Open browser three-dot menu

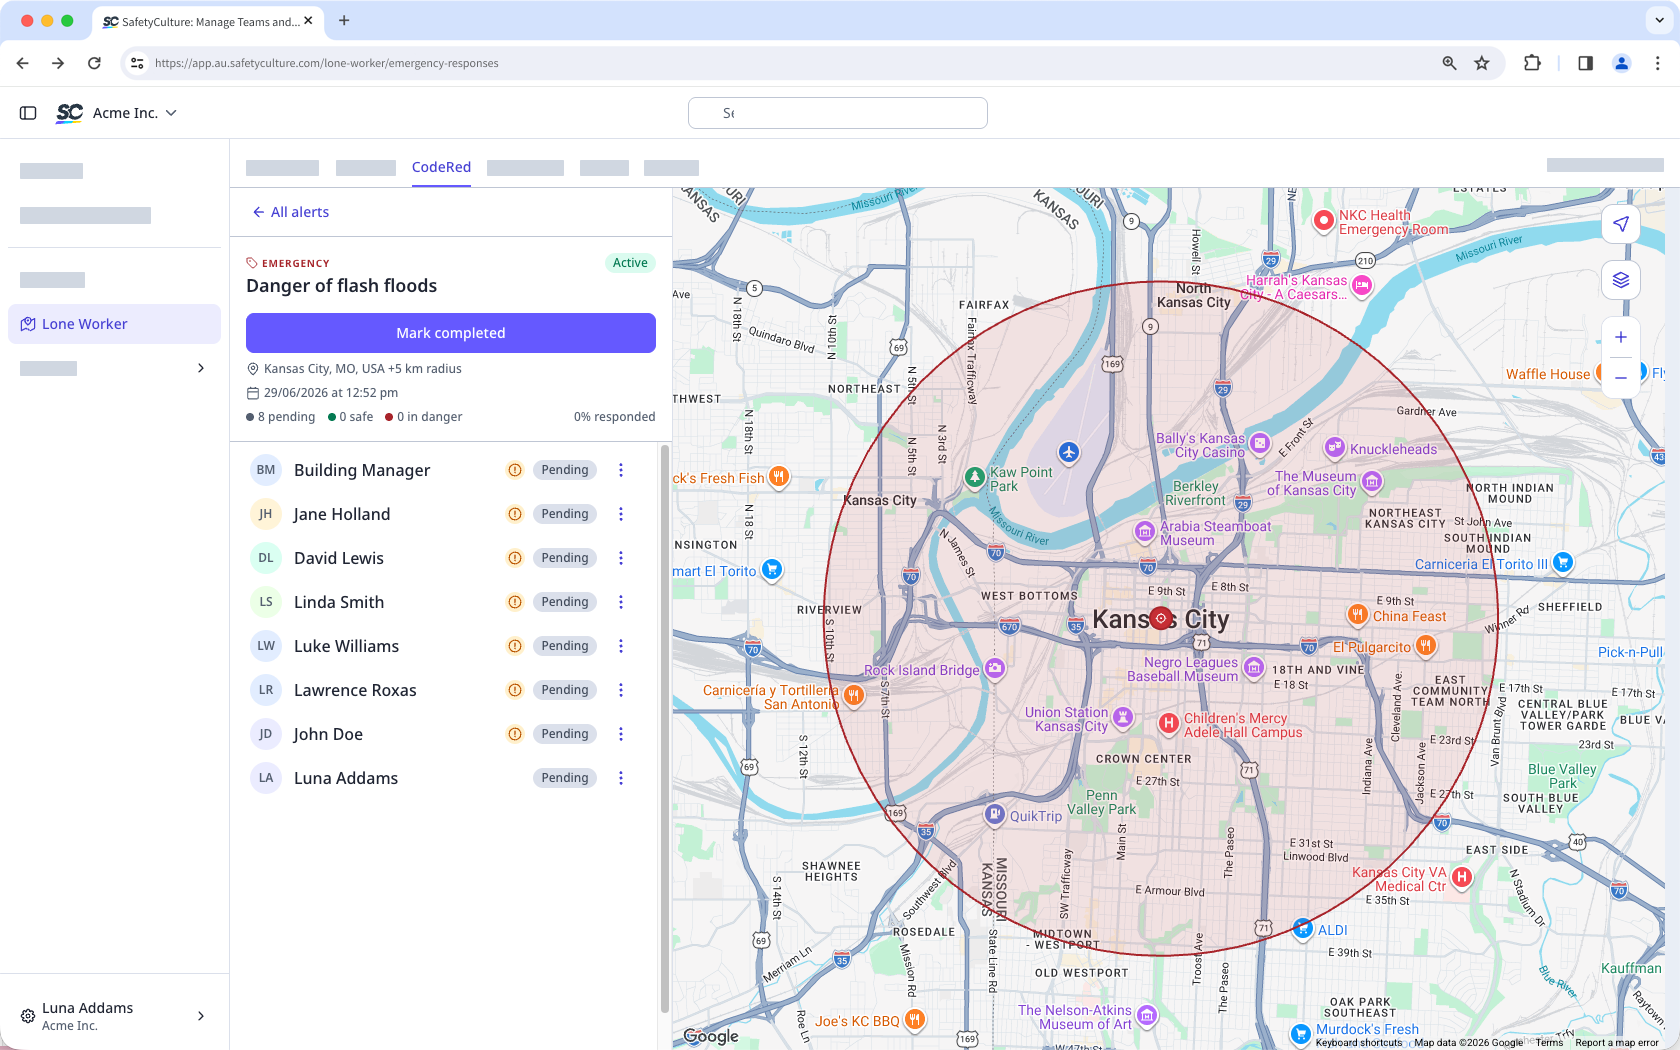tap(1658, 63)
